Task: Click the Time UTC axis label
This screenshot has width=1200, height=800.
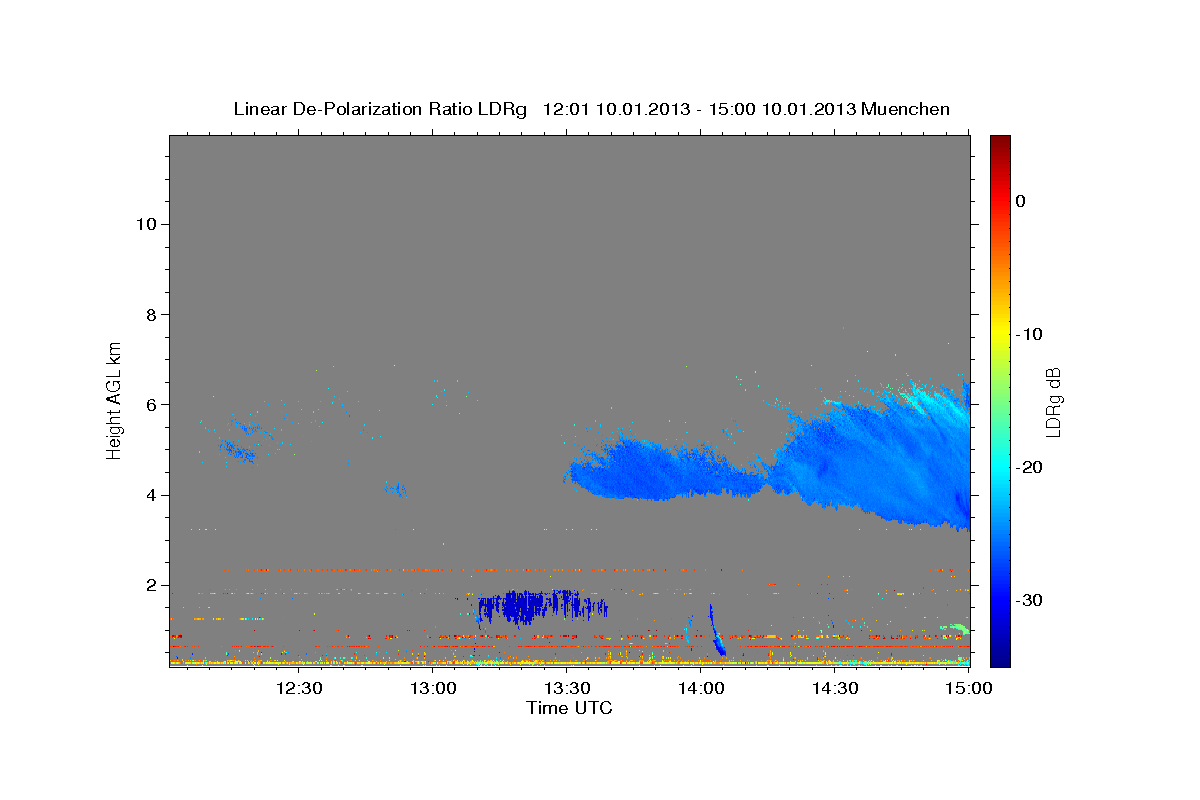Action: click(x=569, y=708)
